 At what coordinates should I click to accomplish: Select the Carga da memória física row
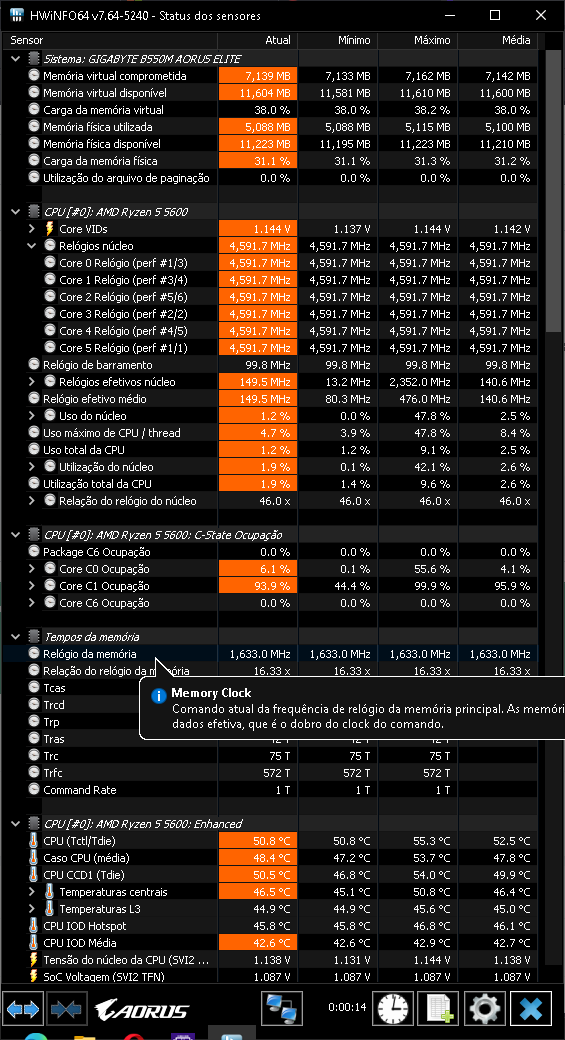coord(271,161)
